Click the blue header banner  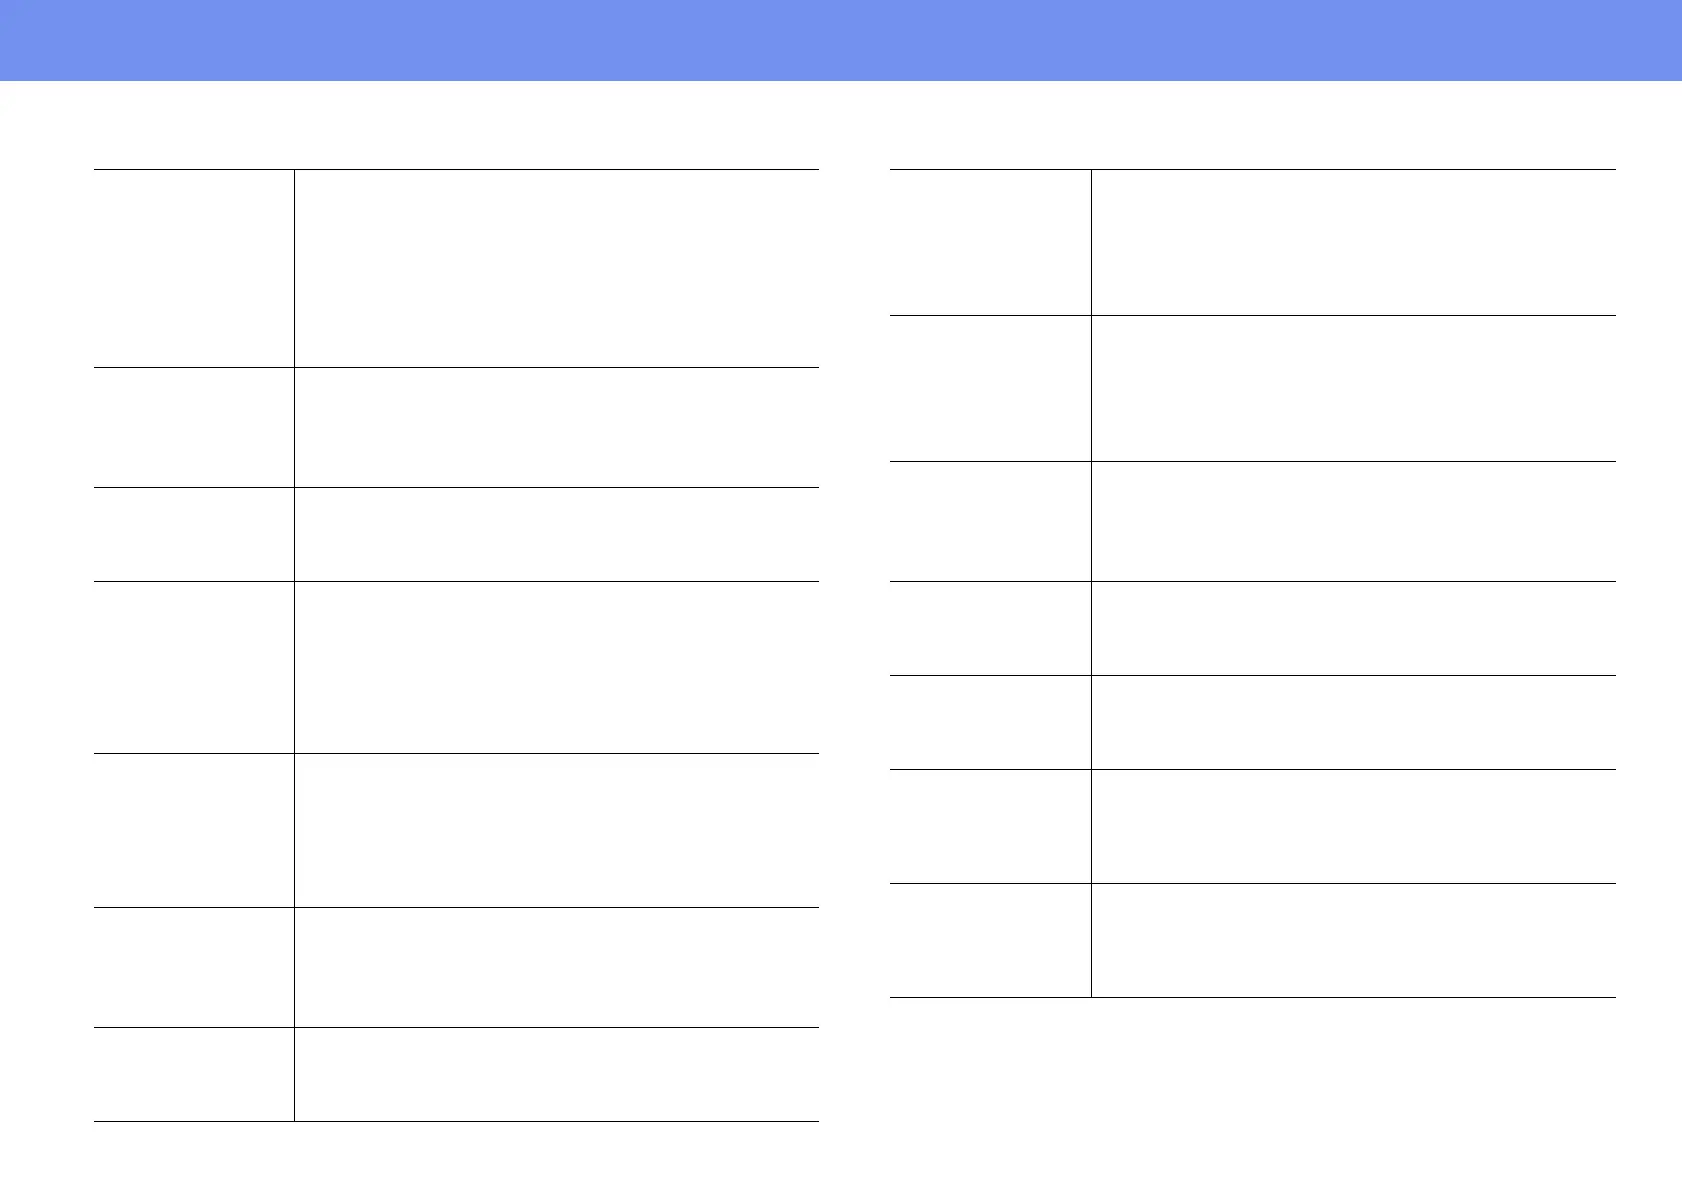tap(841, 40)
